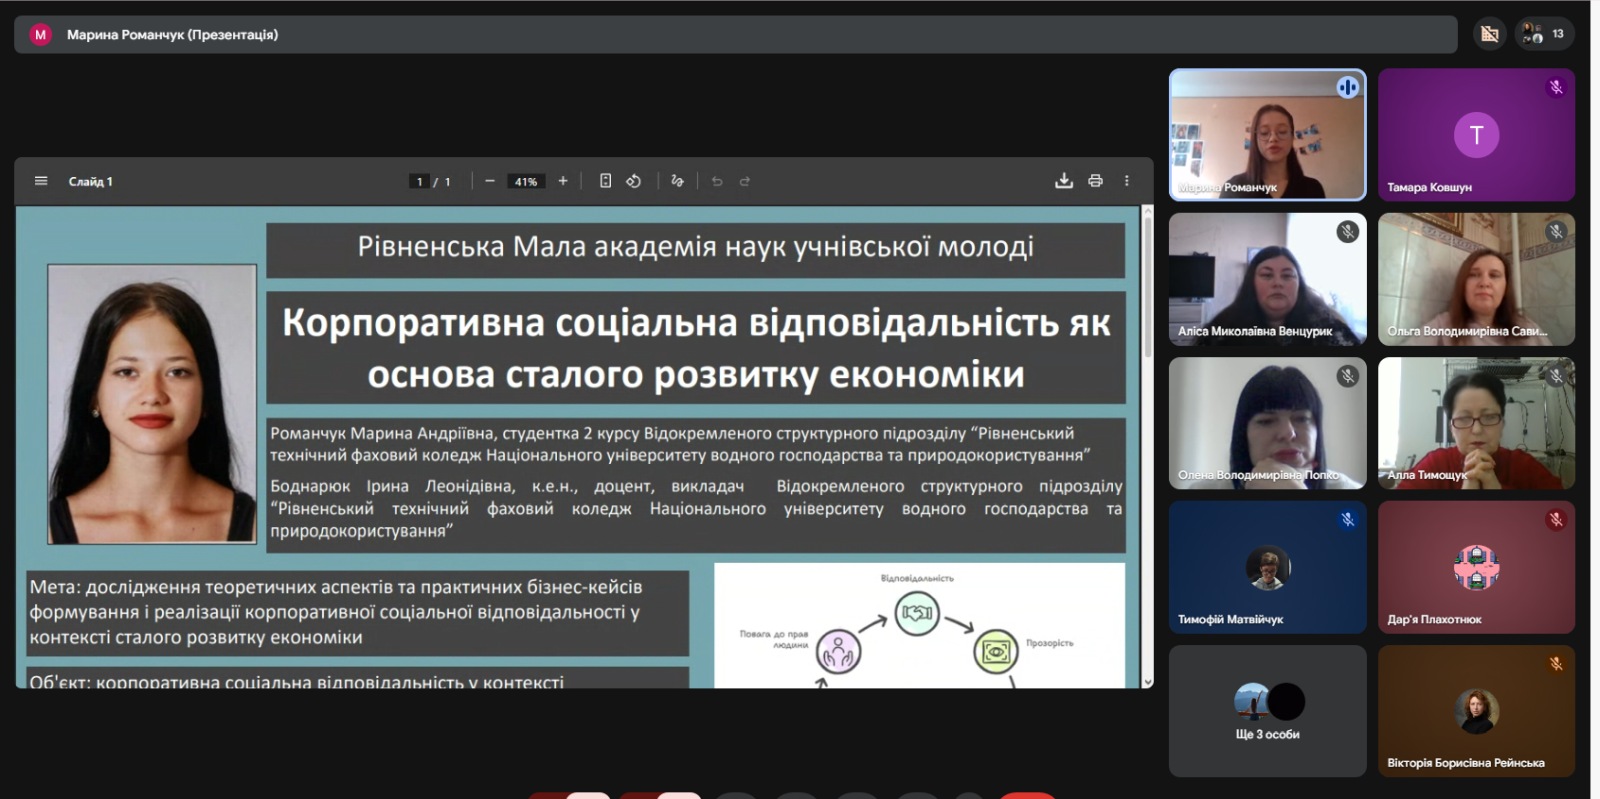Viewport: 1600px width, 799px height.
Task: Zoom out the slide with minus button
Action: click(x=490, y=181)
